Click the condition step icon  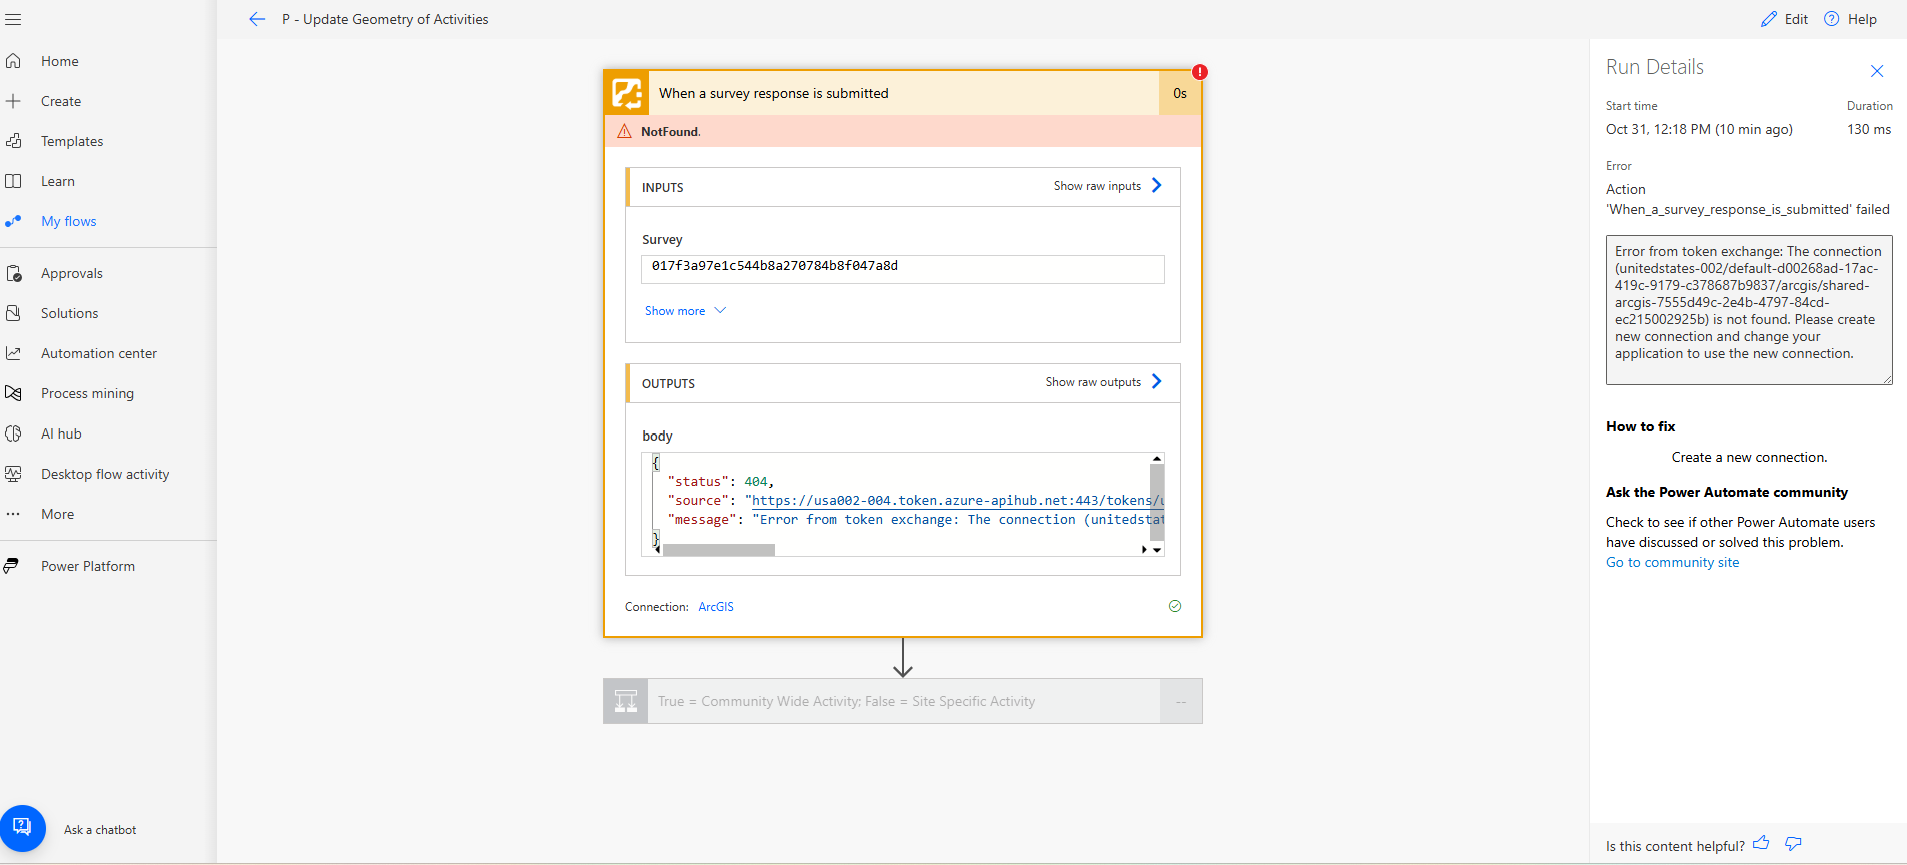pos(626,701)
